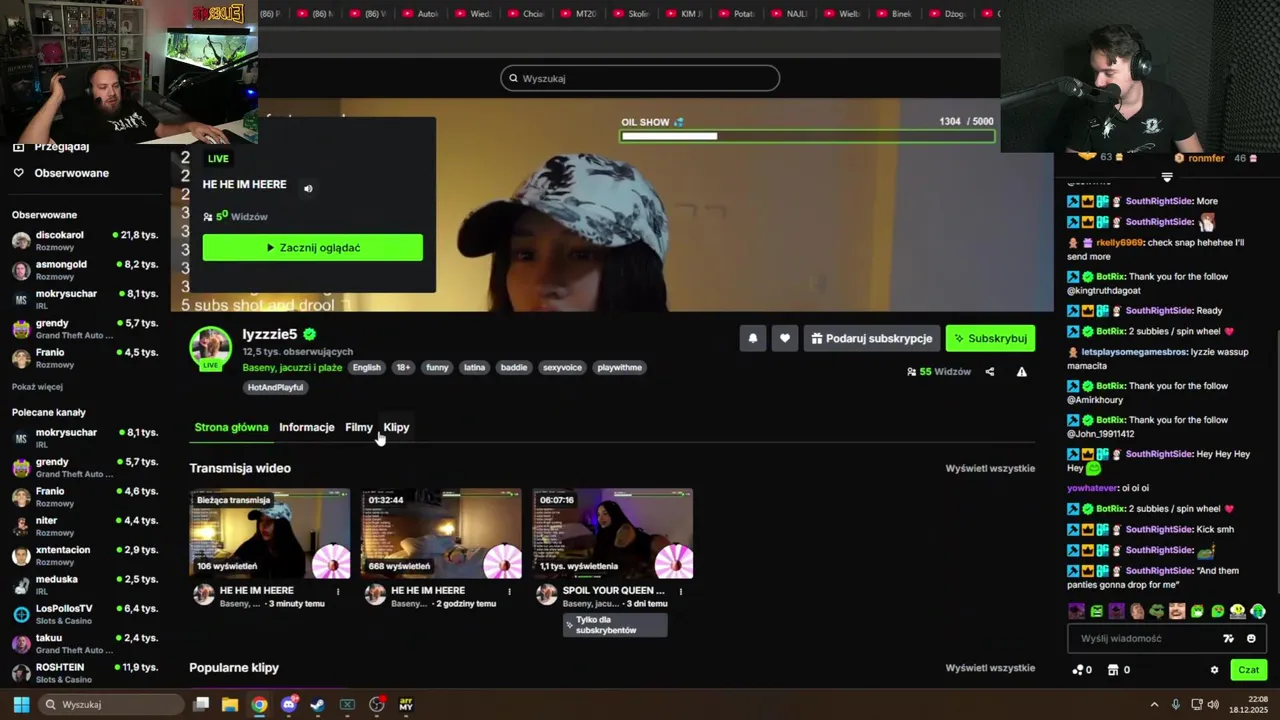Click the Windows Start button
This screenshot has height=720, width=1280.
tap(21, 704)
